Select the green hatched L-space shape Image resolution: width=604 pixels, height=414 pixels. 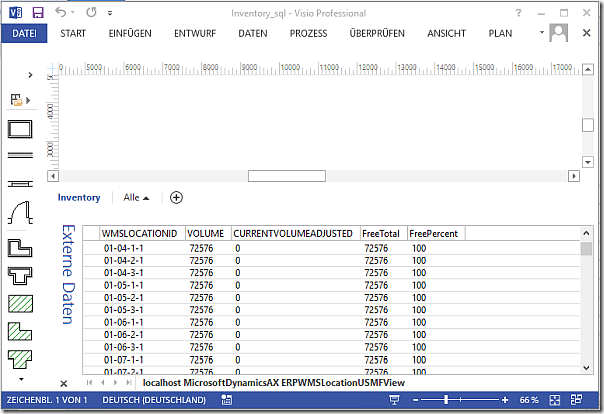pos(20,332)
